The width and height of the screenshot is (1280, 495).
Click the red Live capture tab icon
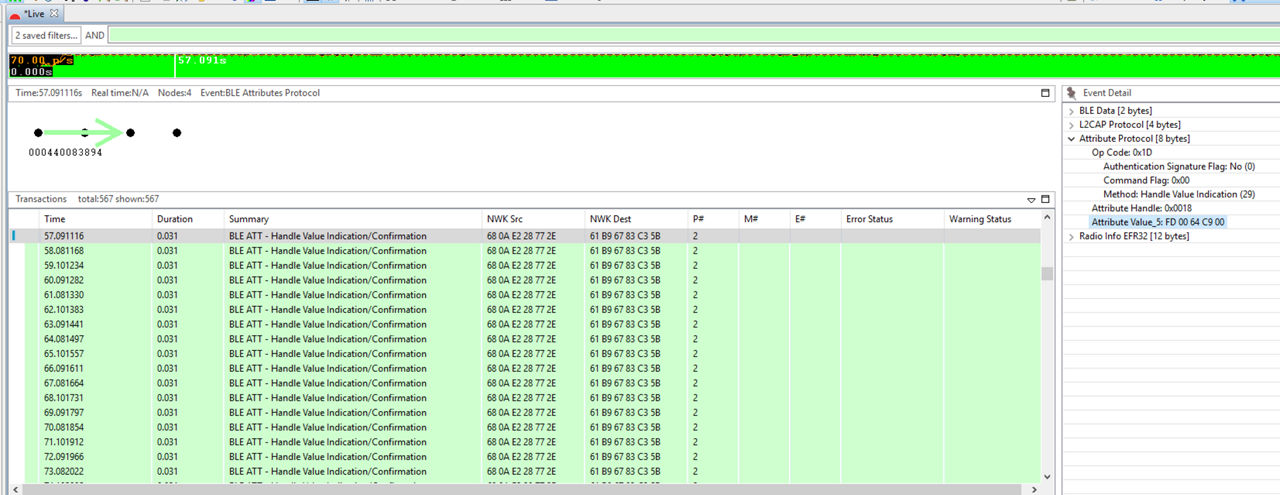click(x=15, y=15)
